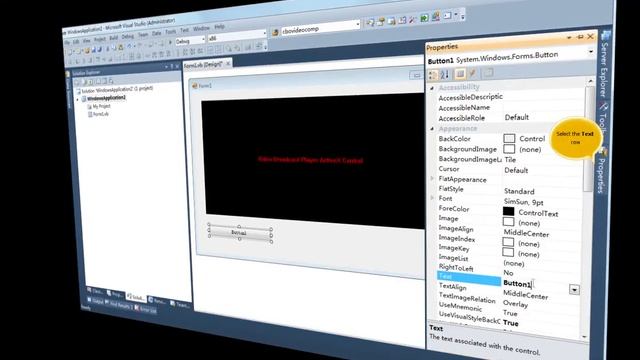Screen dimensions: 640x360
Task: Click the Image (none) preview box
Action: [x=509, y=222]
